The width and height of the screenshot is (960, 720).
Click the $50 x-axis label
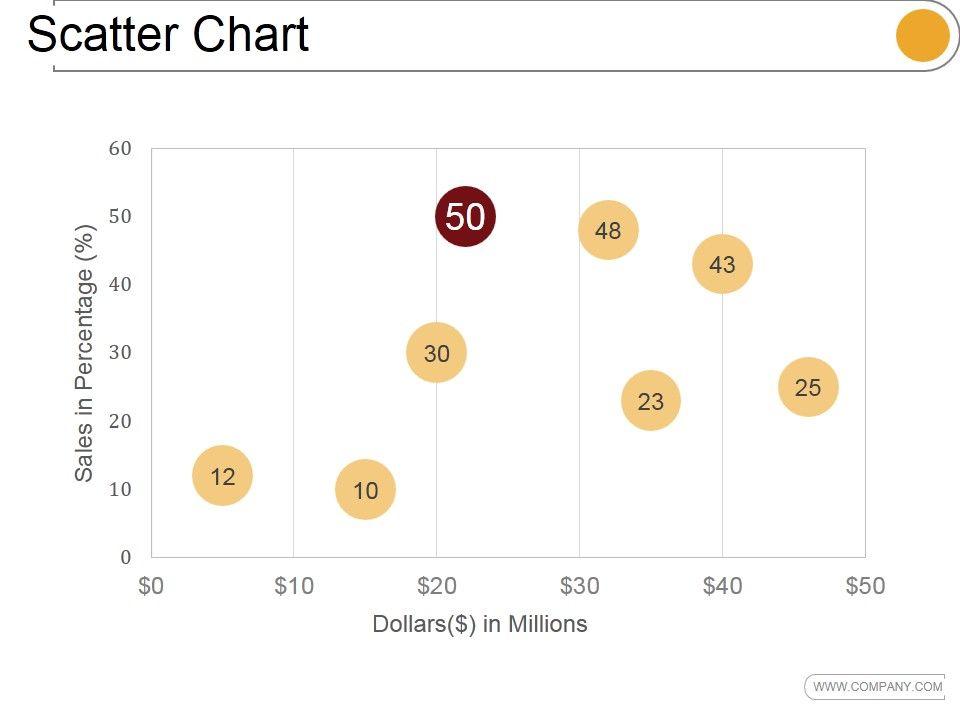[865, 587]
